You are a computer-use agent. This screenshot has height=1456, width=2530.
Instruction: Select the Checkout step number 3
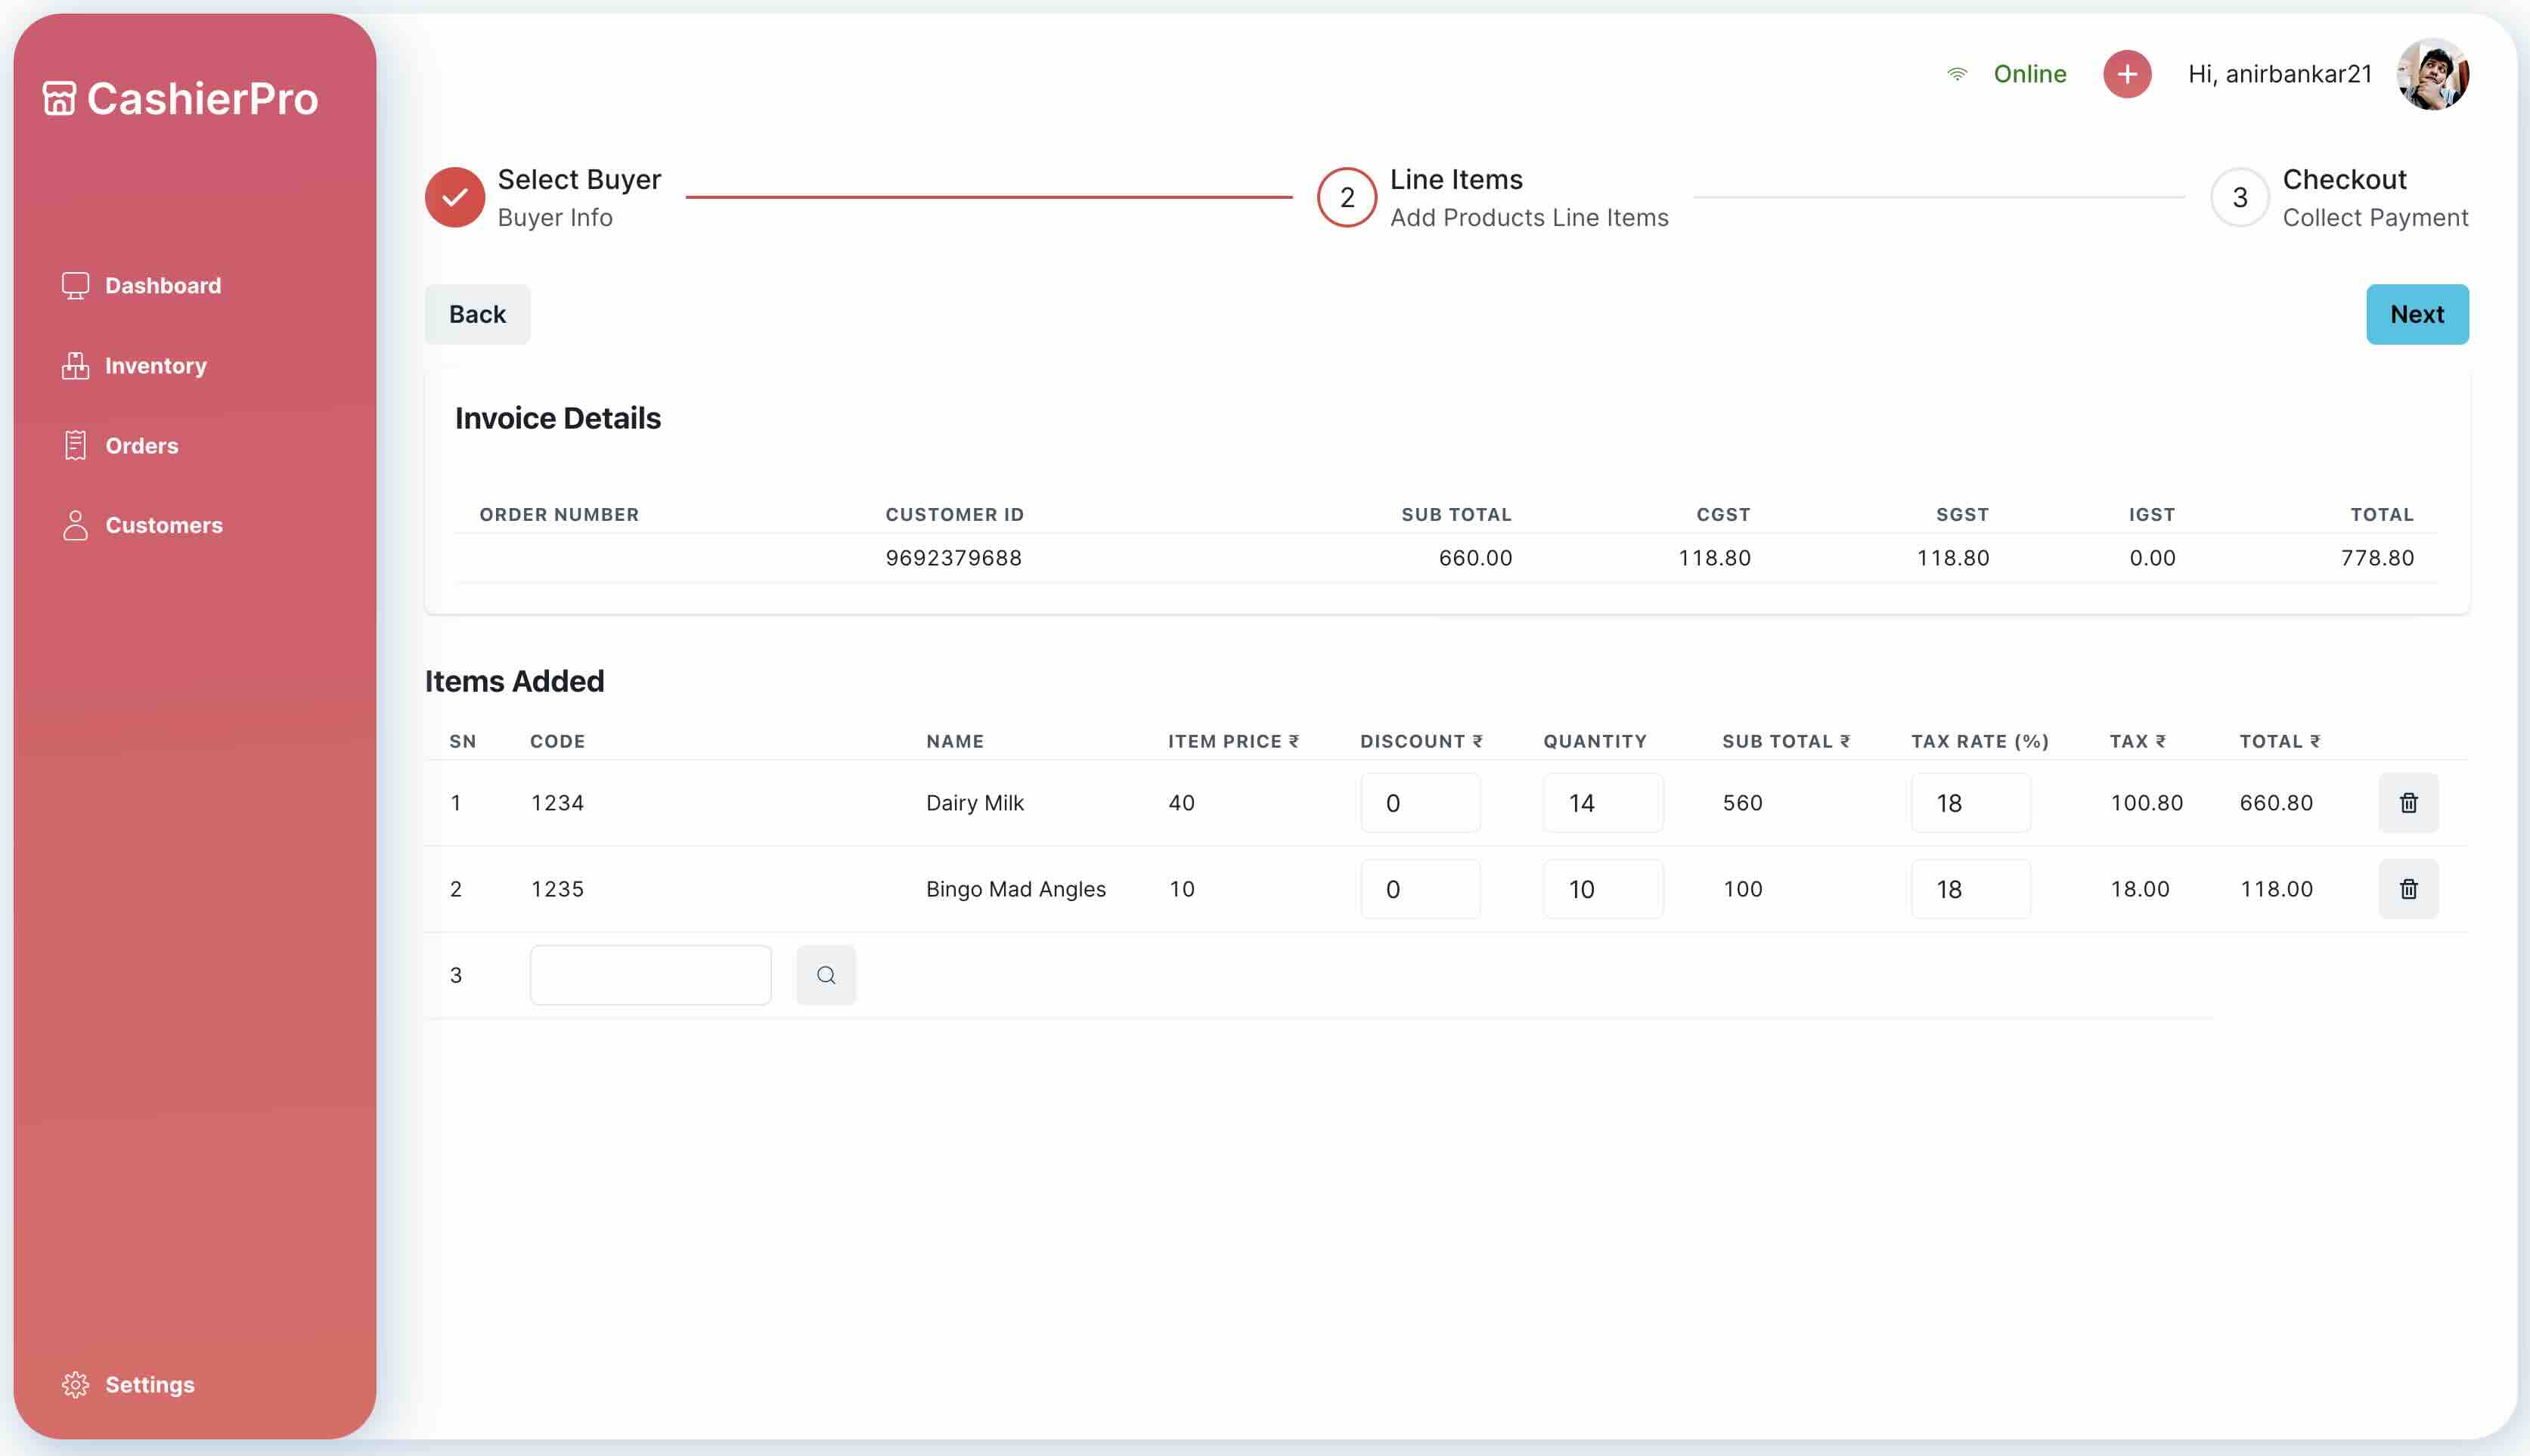(x=2239, y=197)
